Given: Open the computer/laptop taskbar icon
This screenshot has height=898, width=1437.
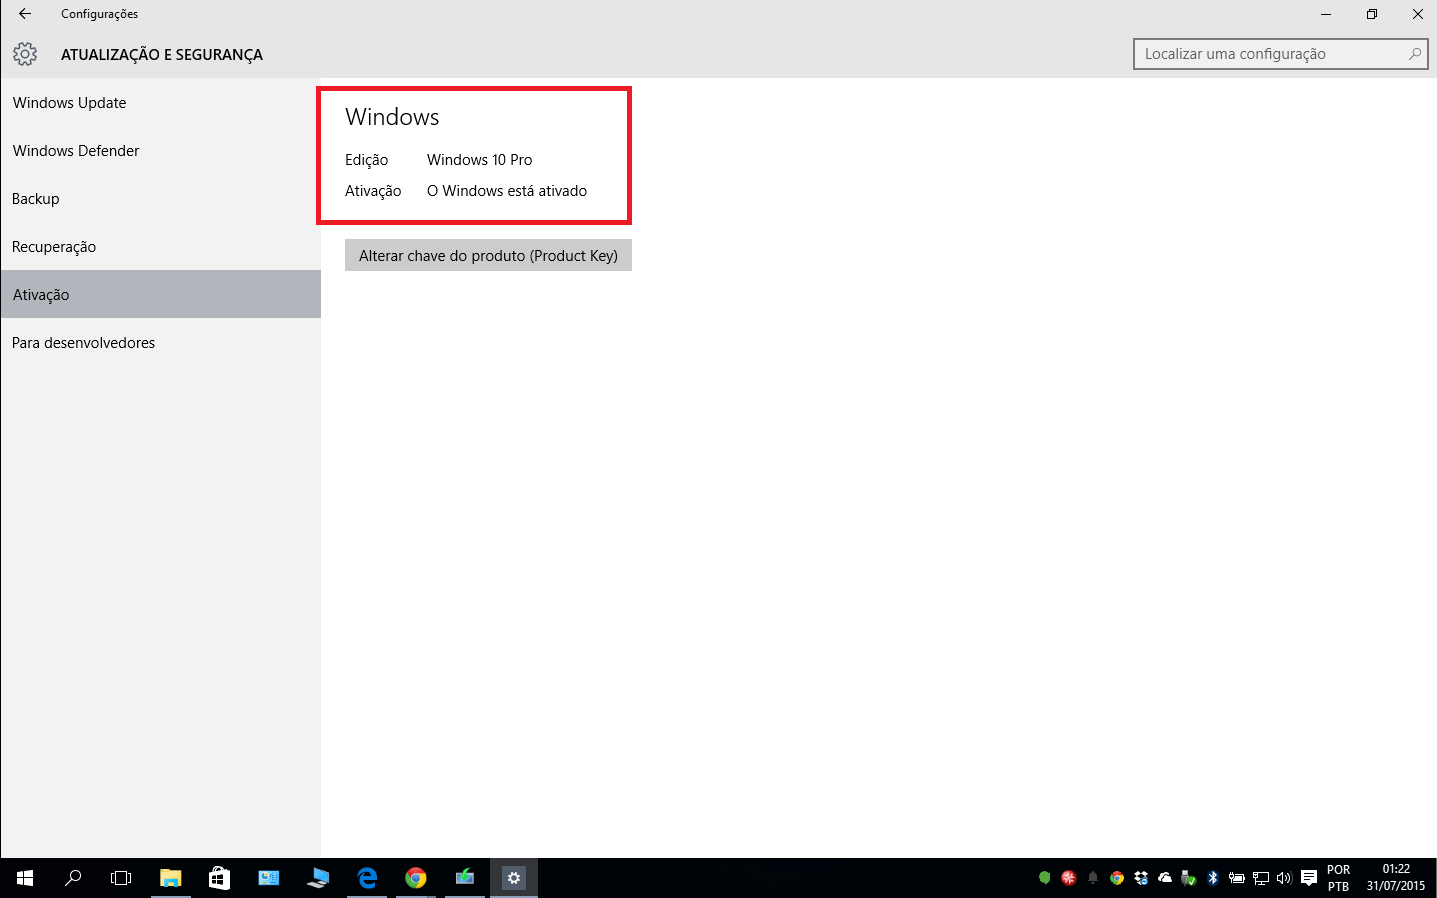Looking at the screenshot, I should click(318, 878).
